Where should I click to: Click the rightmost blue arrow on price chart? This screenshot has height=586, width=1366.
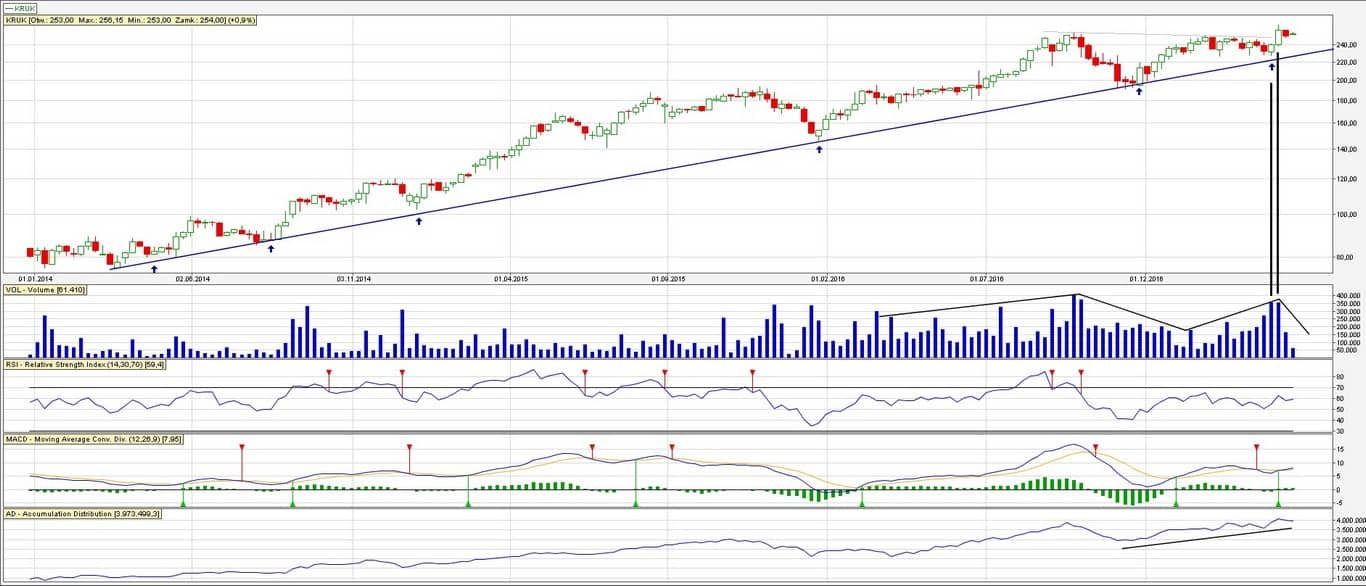[1272, 67]
